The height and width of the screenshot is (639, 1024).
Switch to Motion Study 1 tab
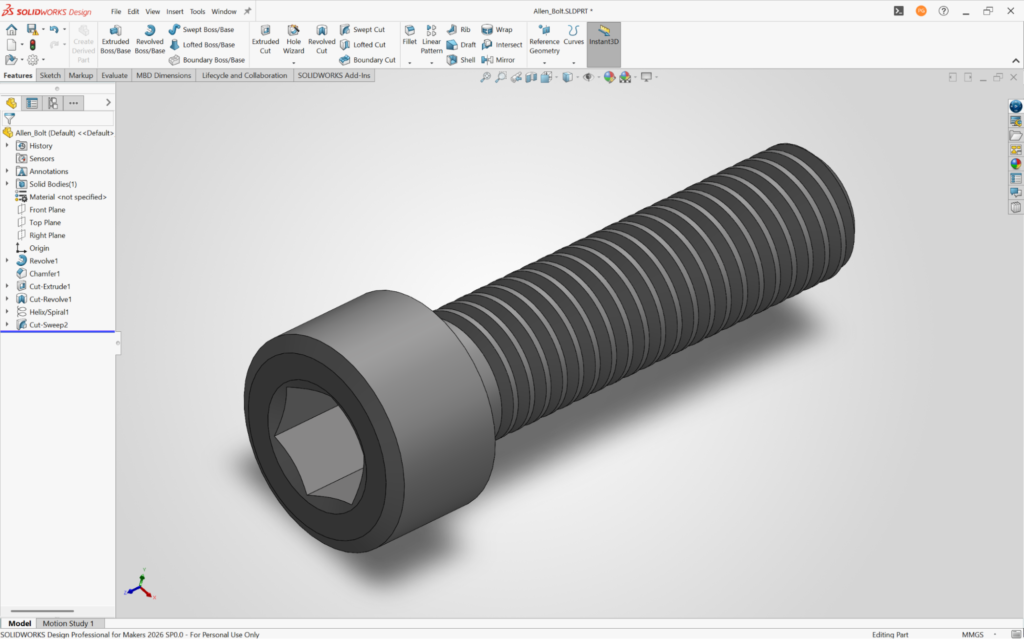tap(68, 623)
